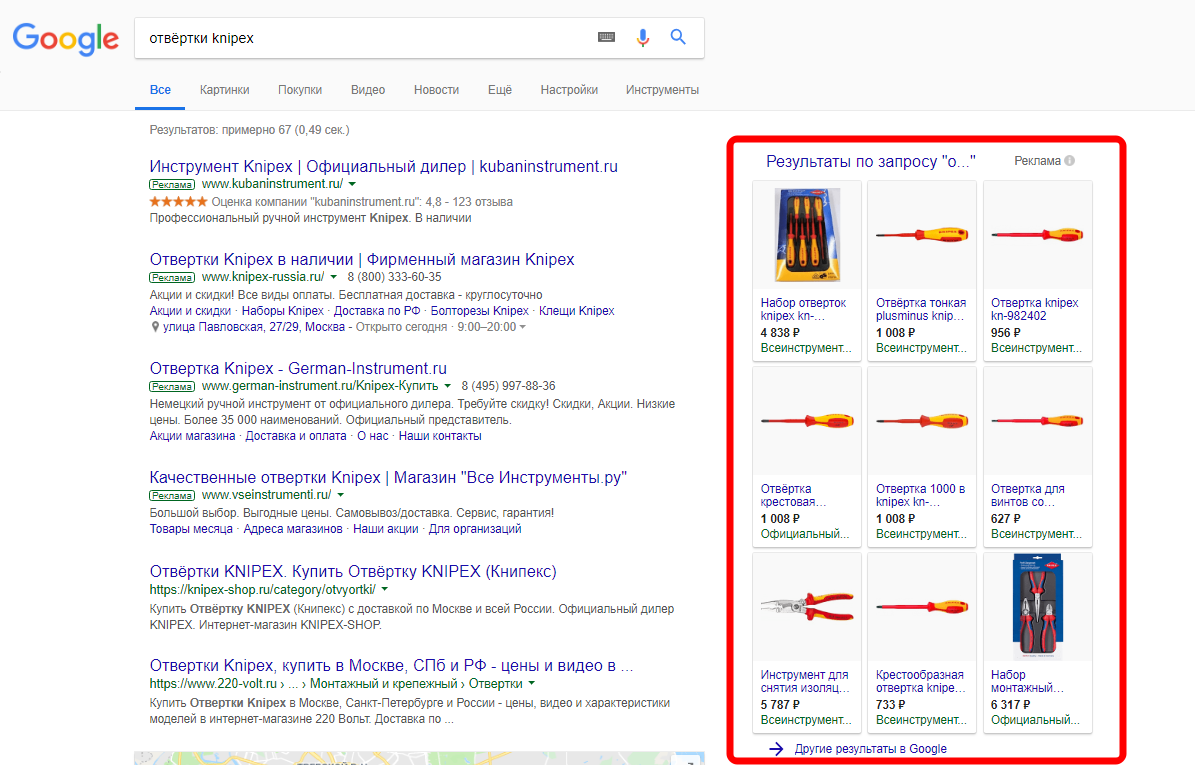1195x765 pixels.
Task: Open the Ещё menu
Action: click(500, 90)
